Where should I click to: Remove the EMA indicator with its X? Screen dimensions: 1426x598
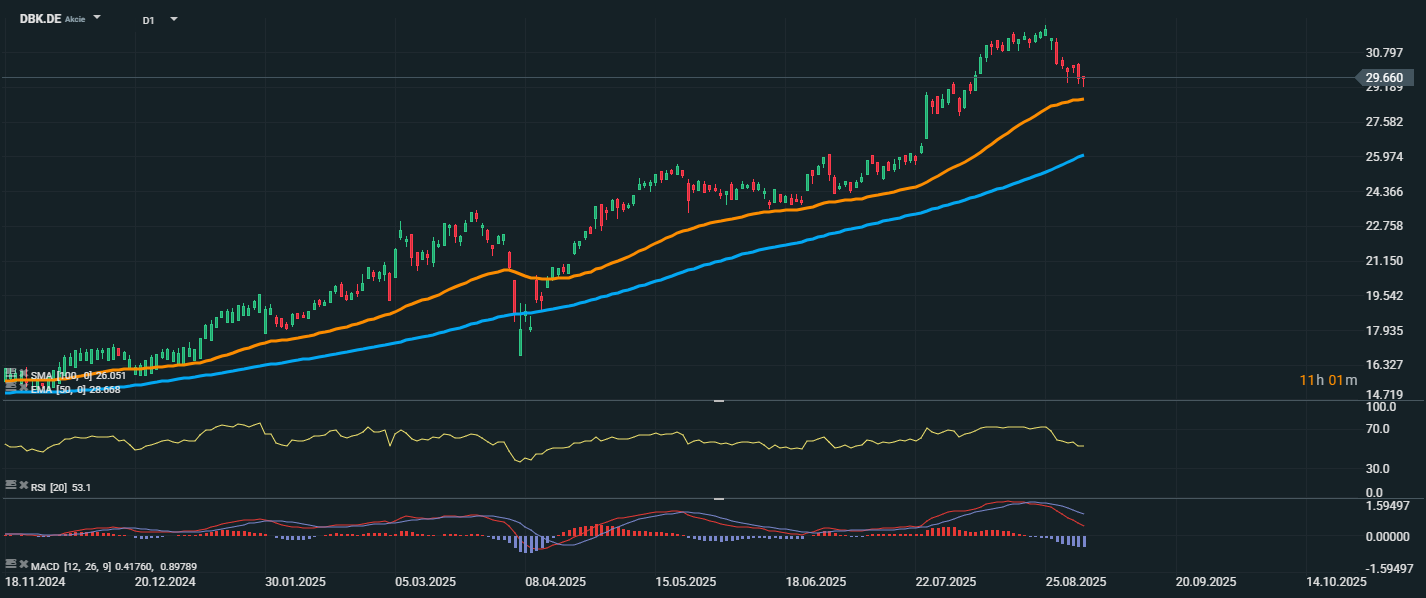tap(23, 388)
